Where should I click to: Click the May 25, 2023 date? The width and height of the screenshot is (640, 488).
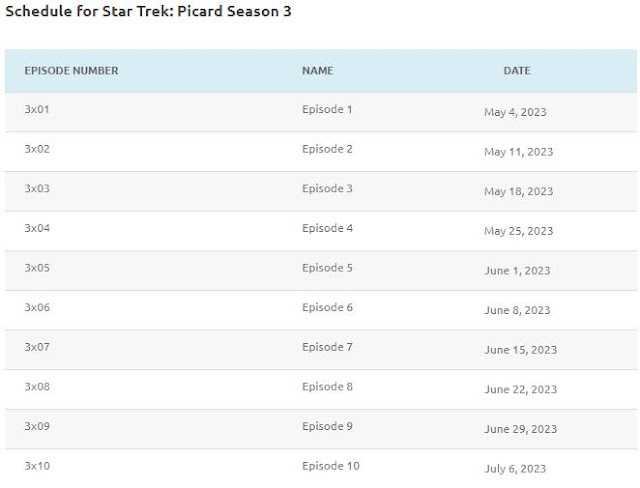[x=518, y=231]
